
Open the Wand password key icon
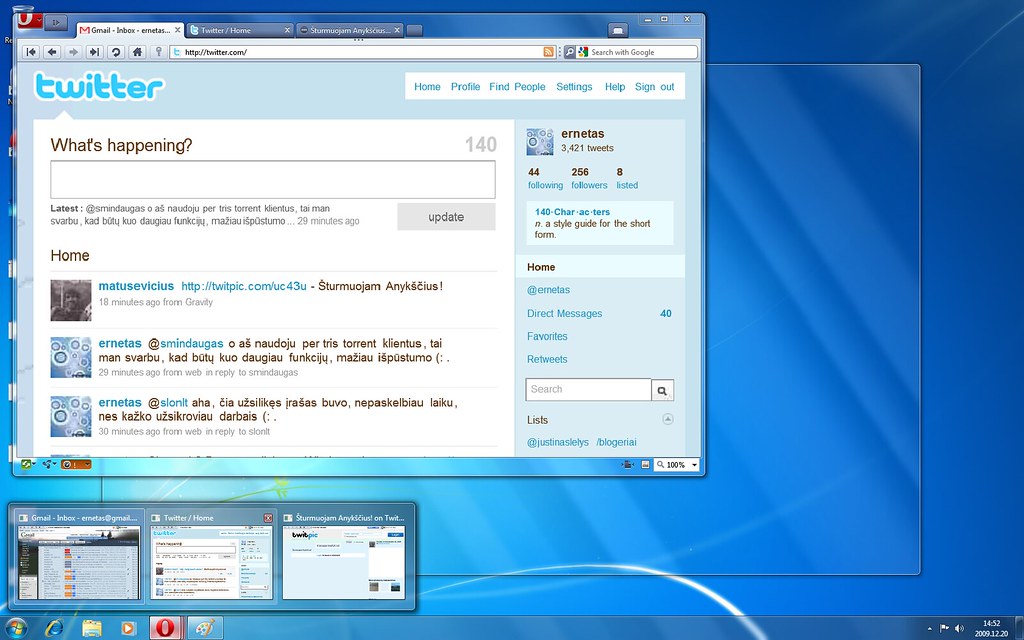(158, 52)
